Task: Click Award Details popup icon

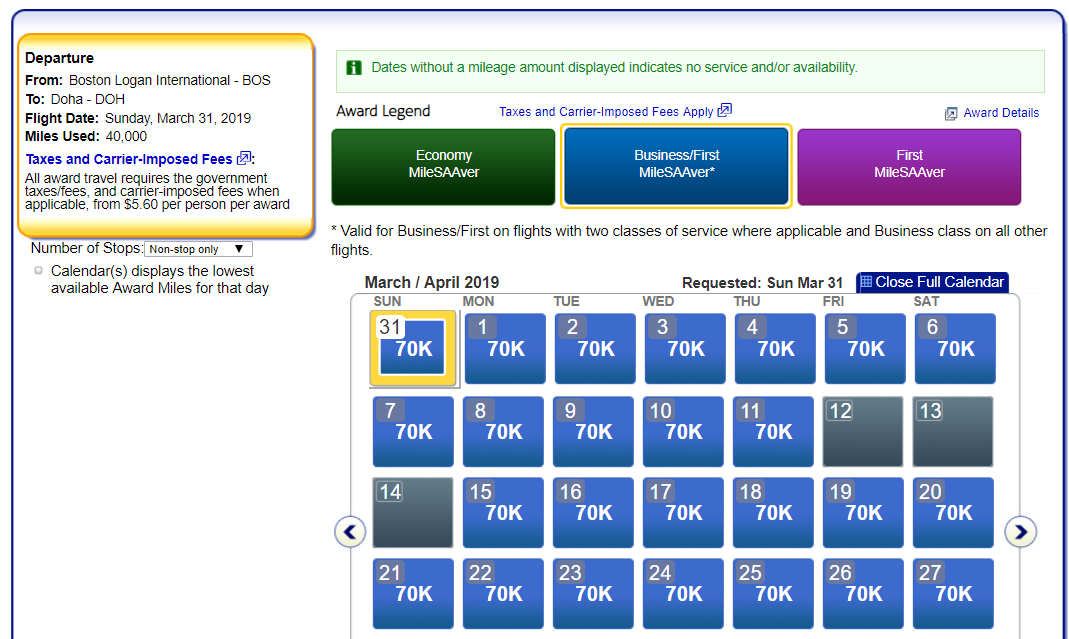Action: click(951, 114)
